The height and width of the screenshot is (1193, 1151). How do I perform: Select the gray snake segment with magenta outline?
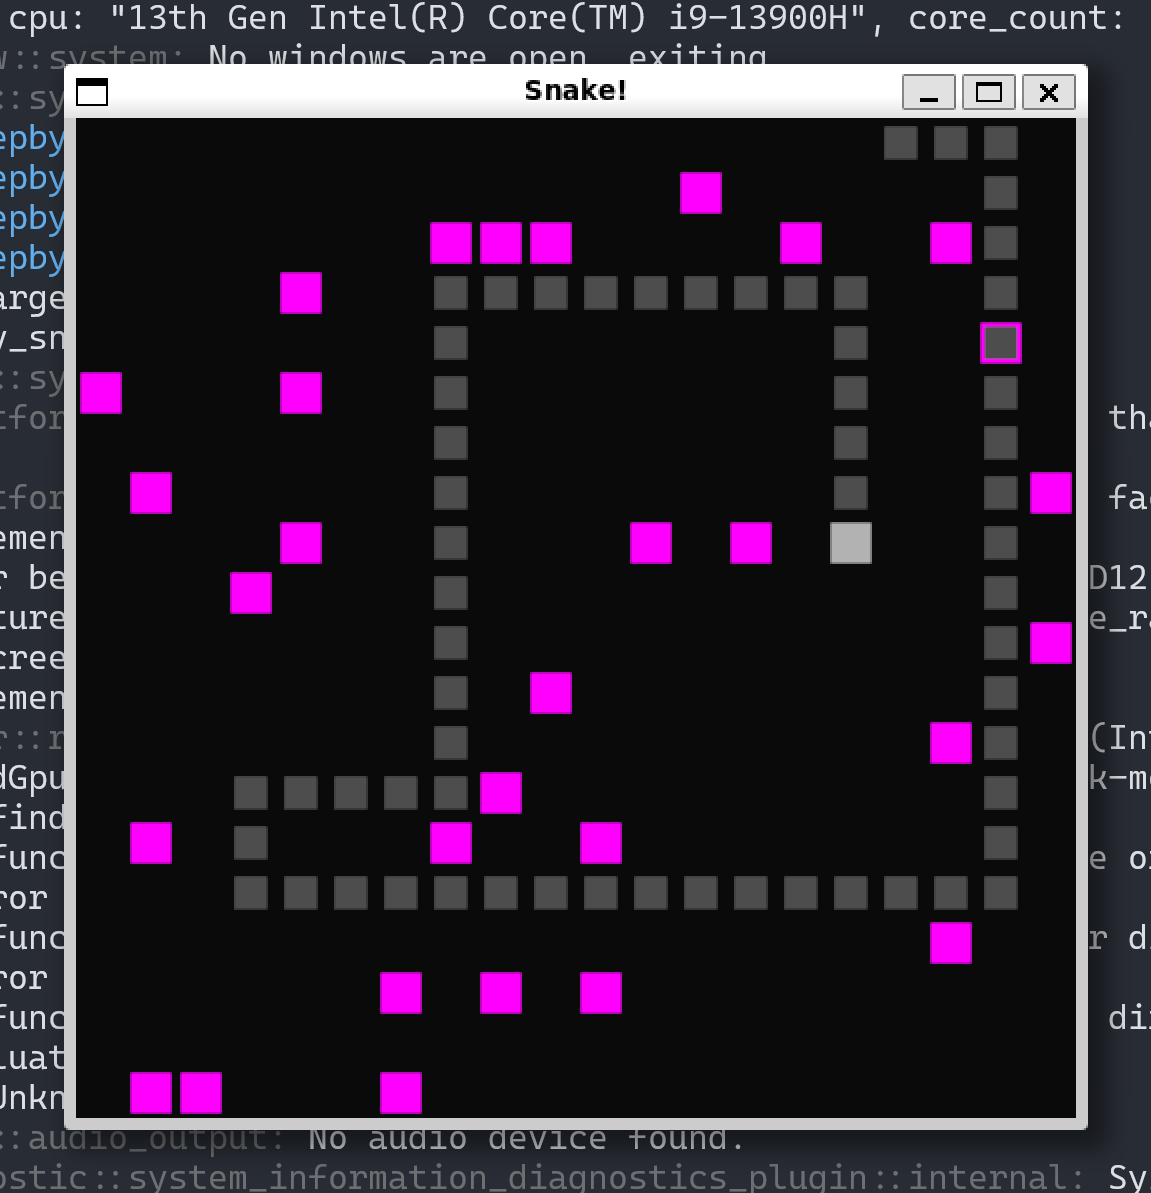tap(1001, 343)
